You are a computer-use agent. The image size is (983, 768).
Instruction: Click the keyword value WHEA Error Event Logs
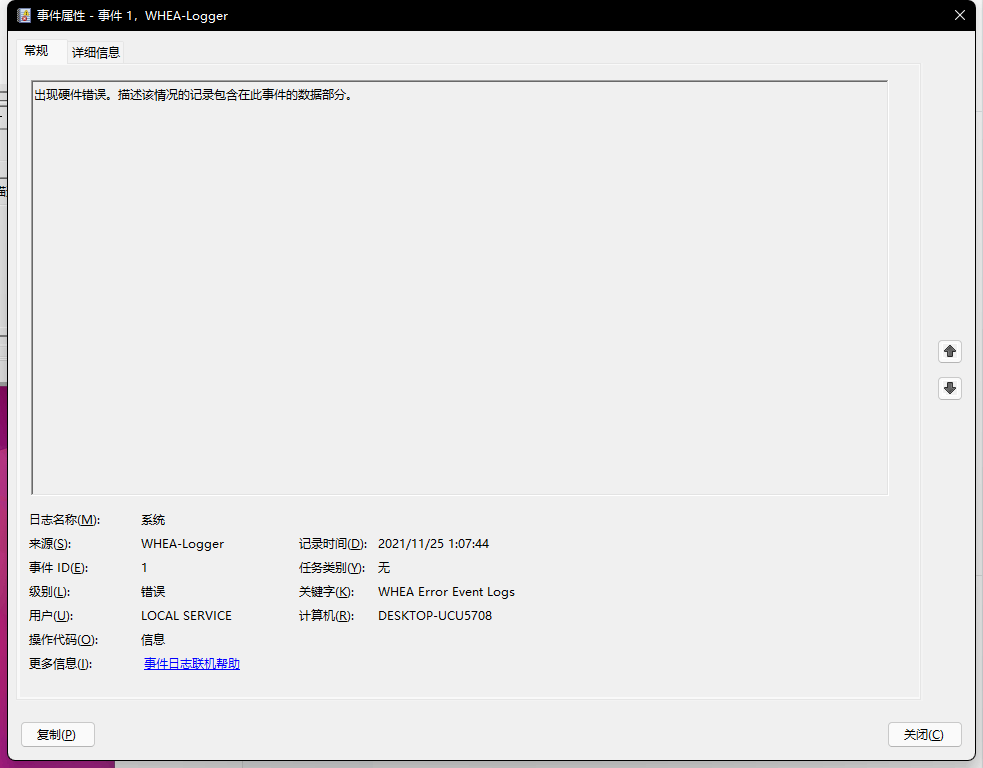(446, 592)
